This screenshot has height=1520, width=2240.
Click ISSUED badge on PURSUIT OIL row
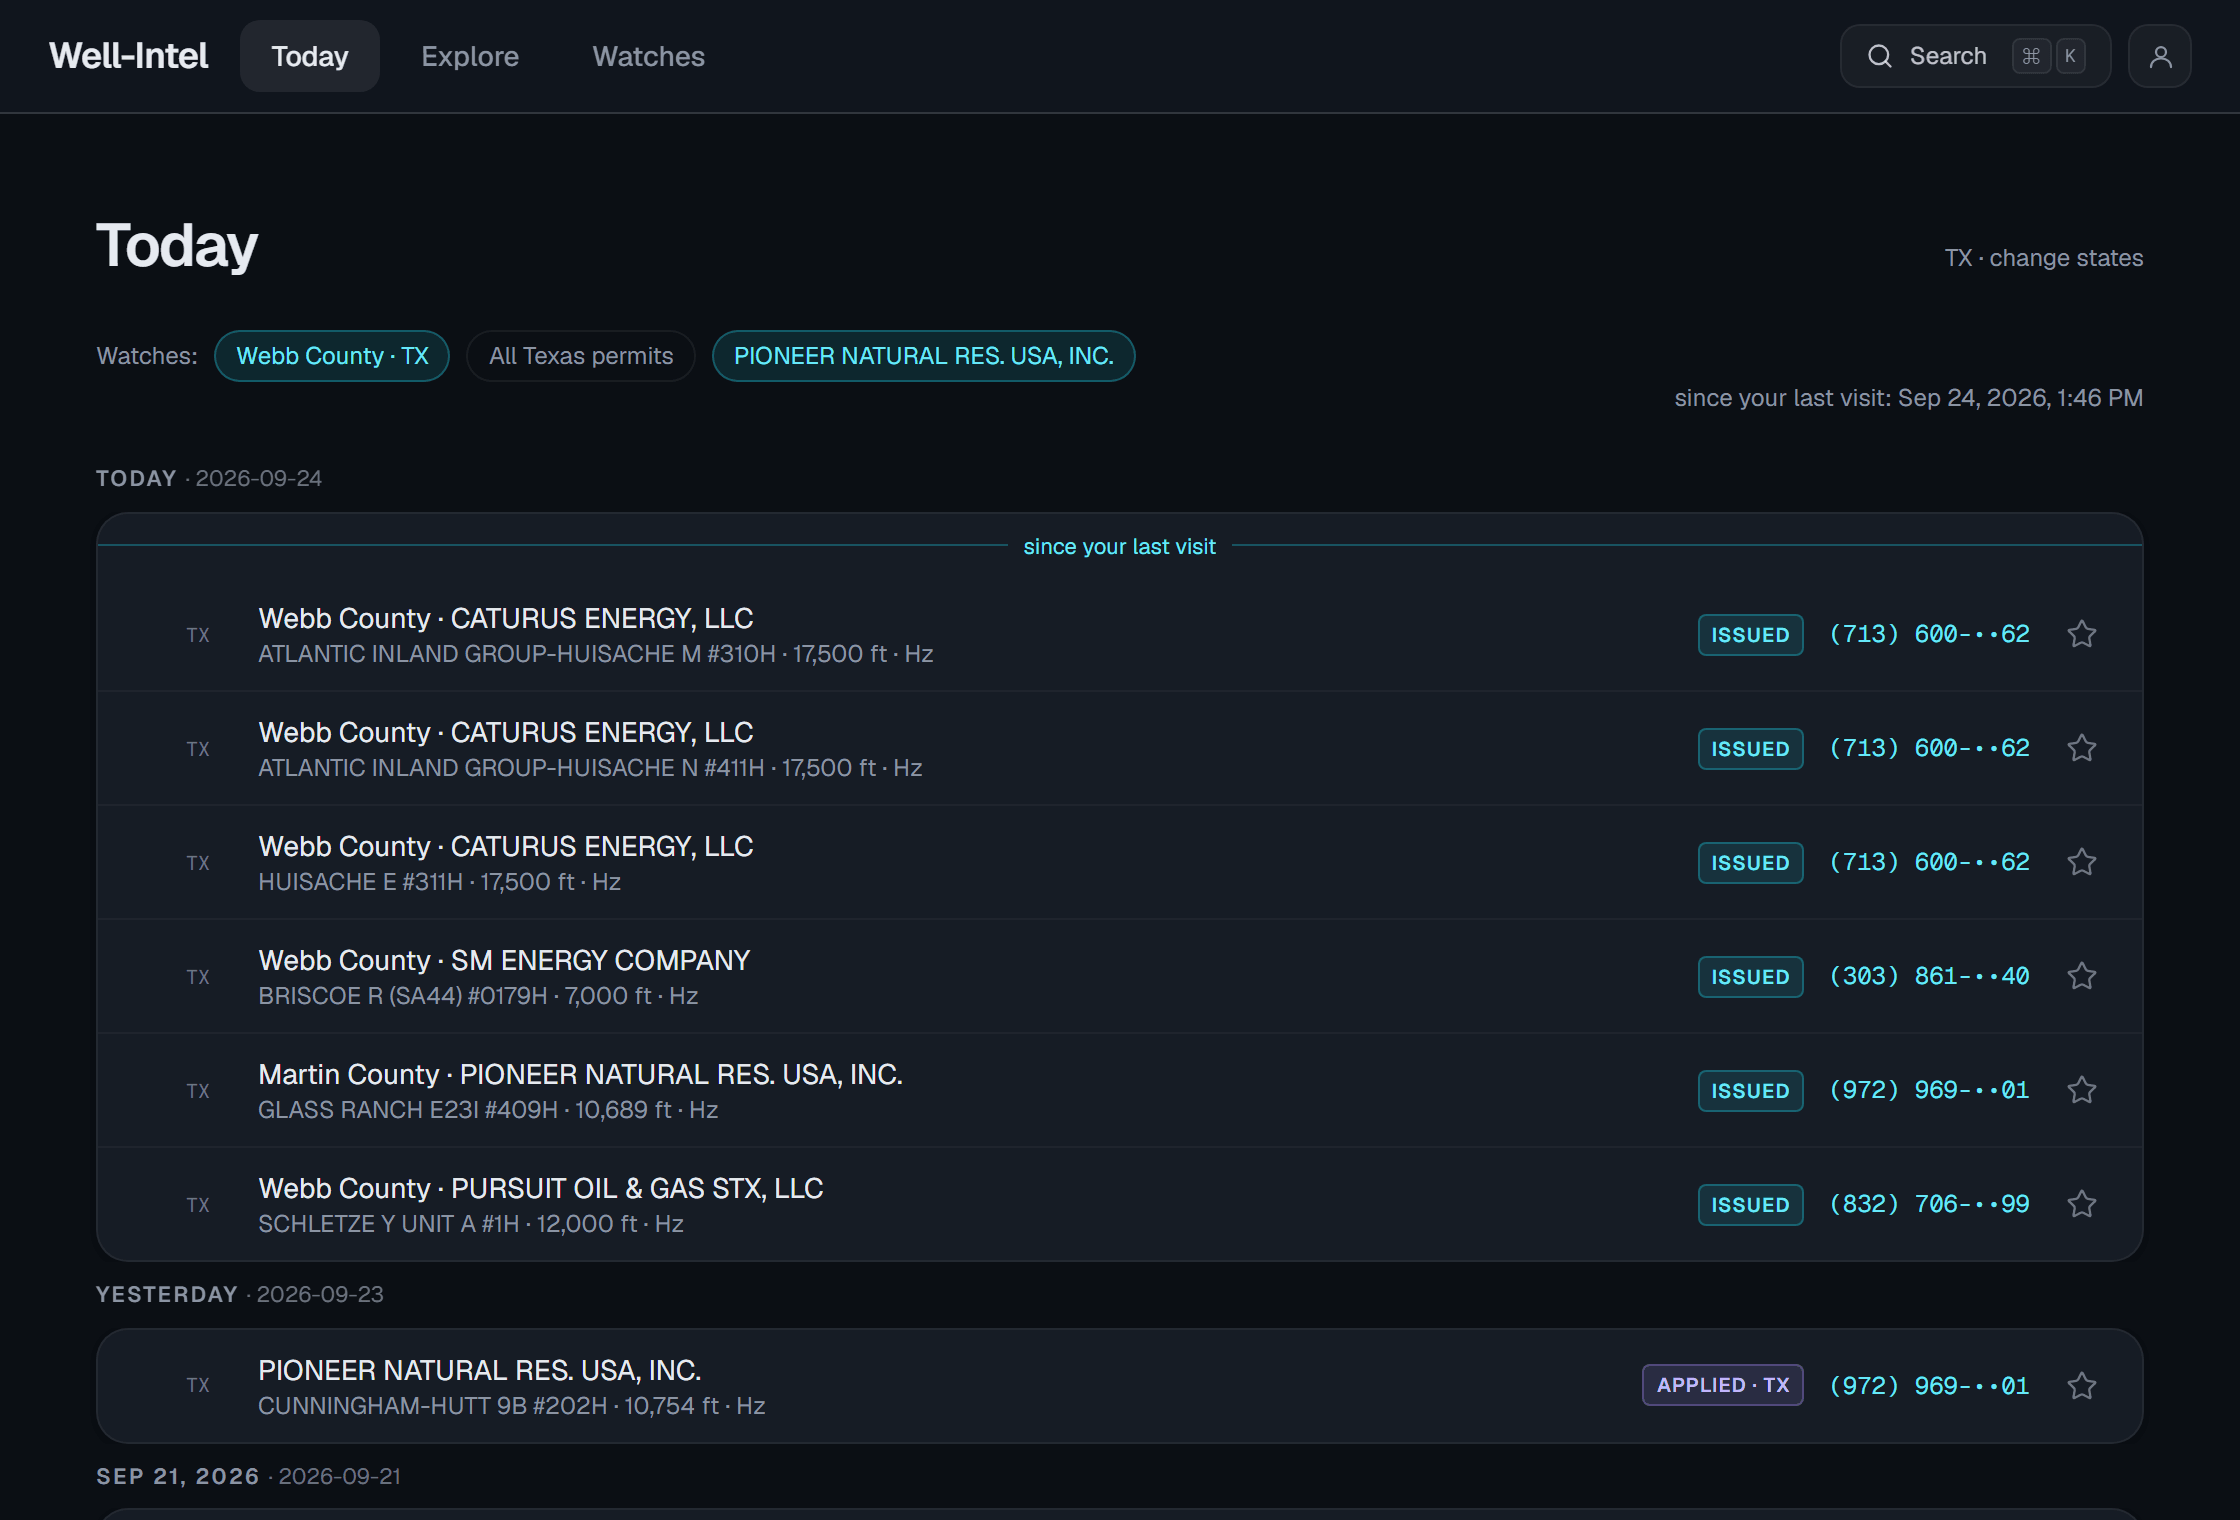tap(1750, 1205)
